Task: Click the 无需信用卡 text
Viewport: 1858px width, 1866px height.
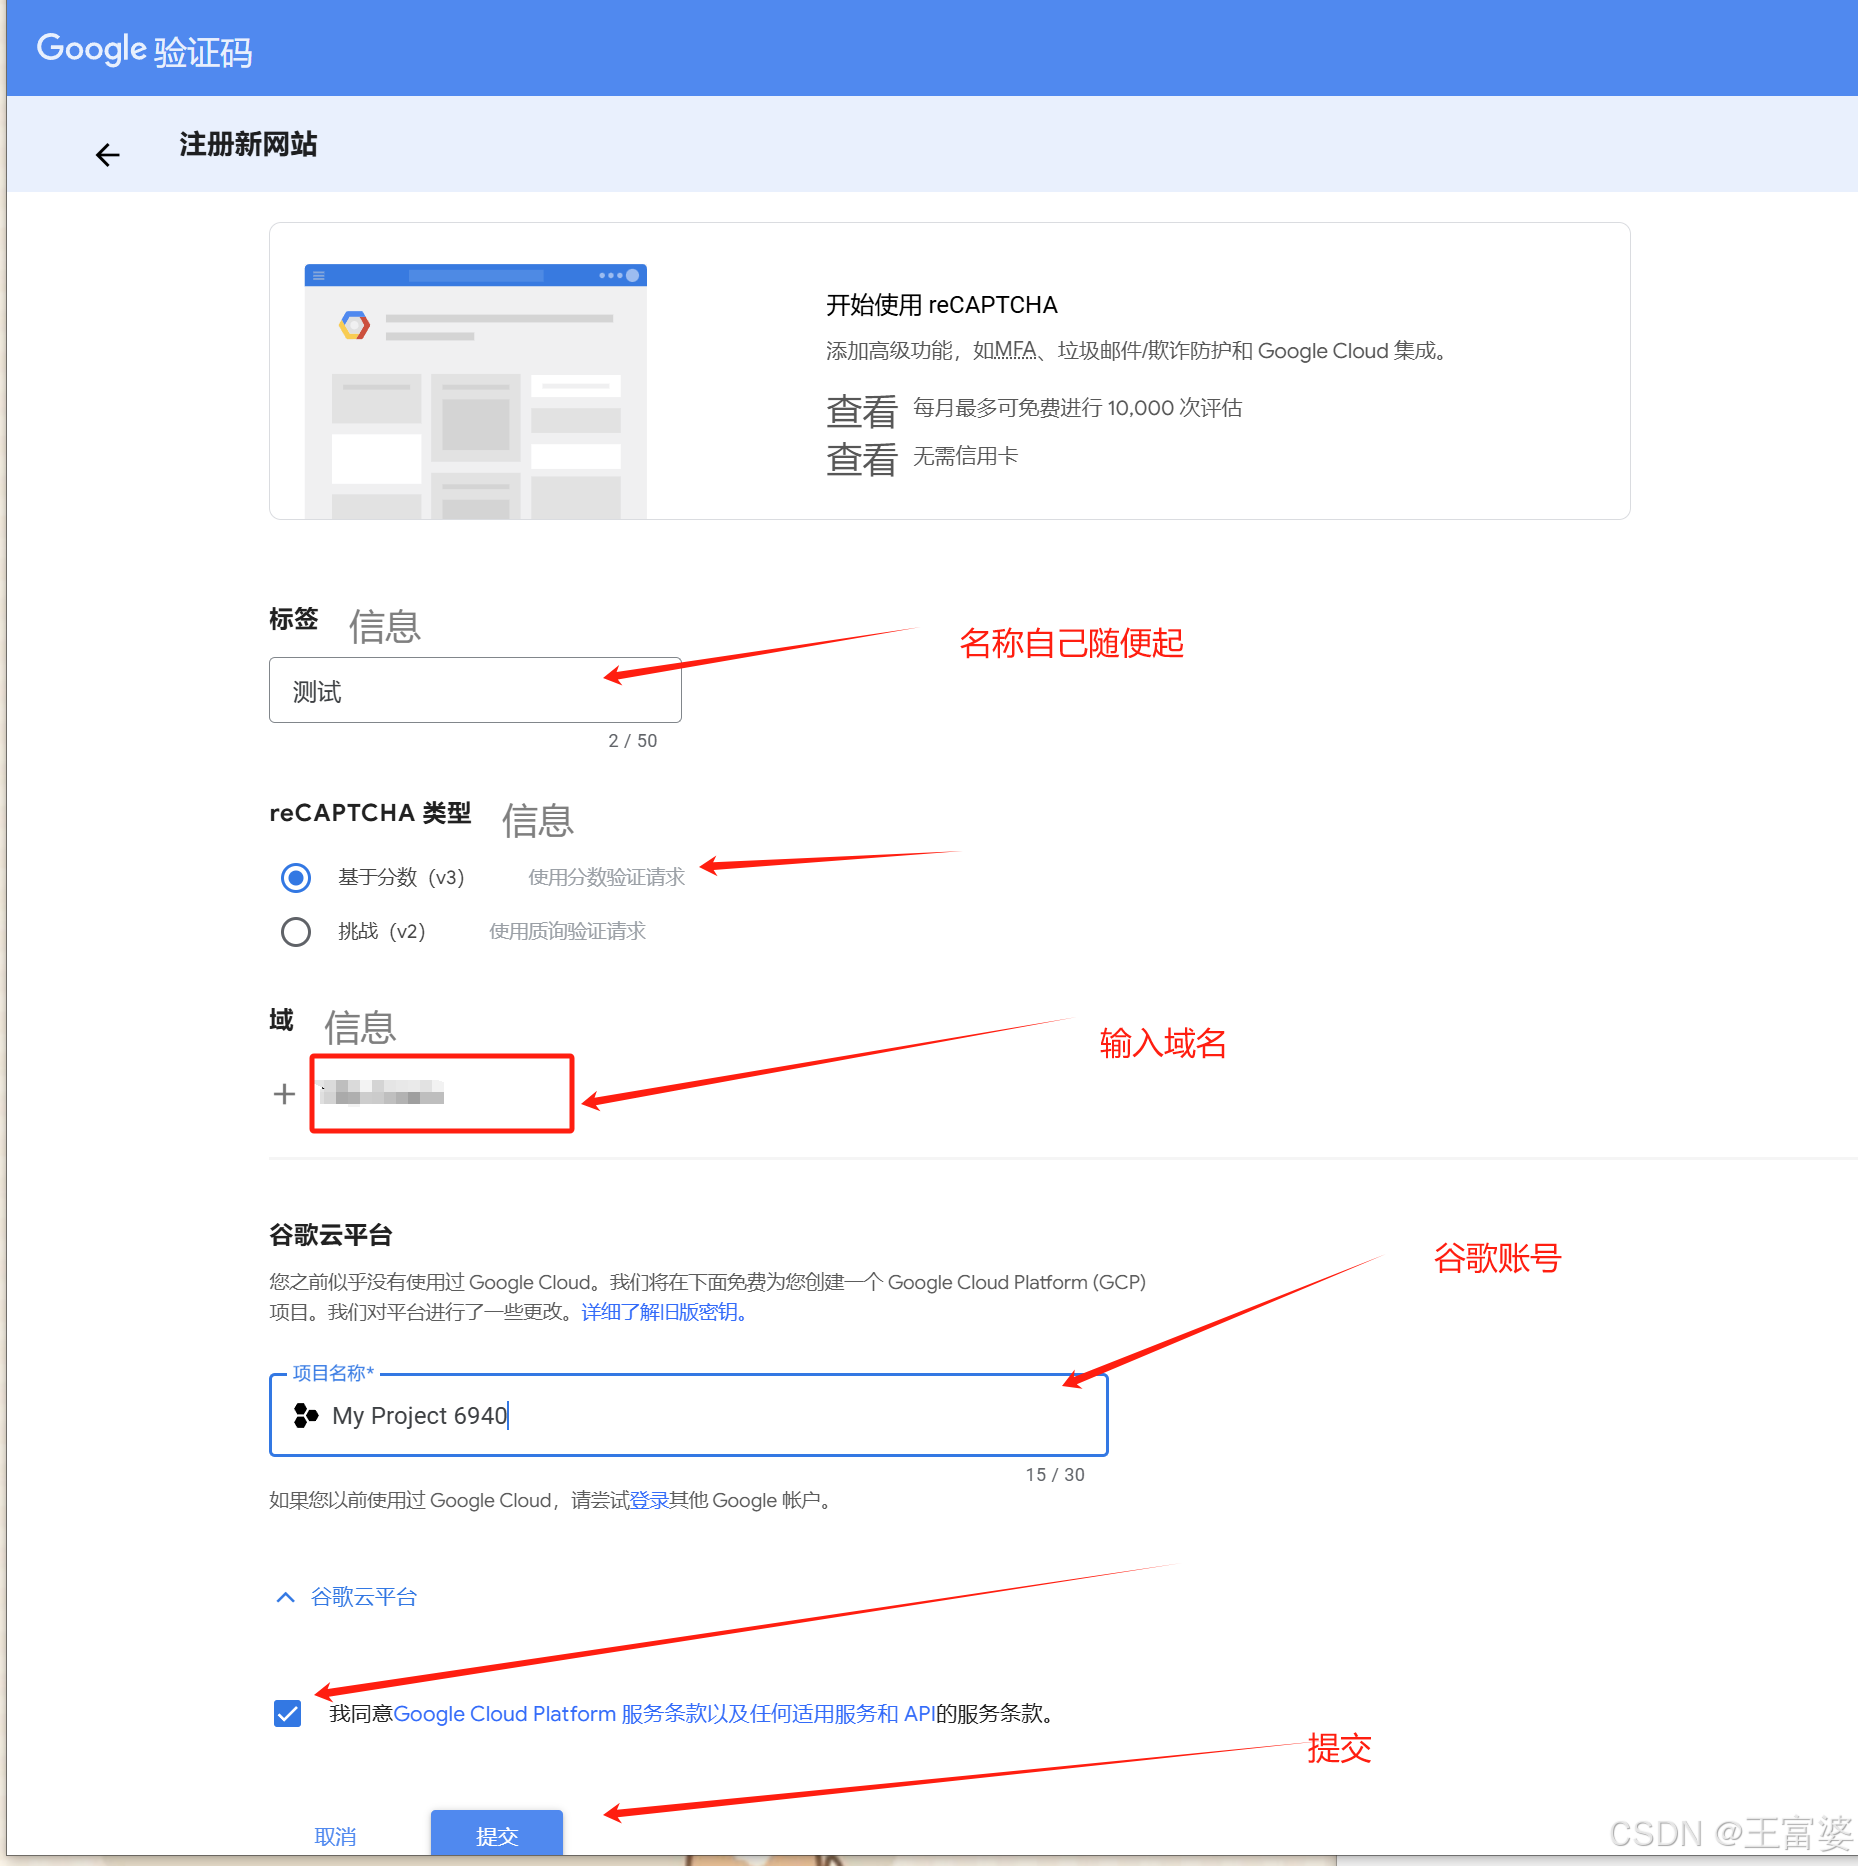Action: click(965, 456)
